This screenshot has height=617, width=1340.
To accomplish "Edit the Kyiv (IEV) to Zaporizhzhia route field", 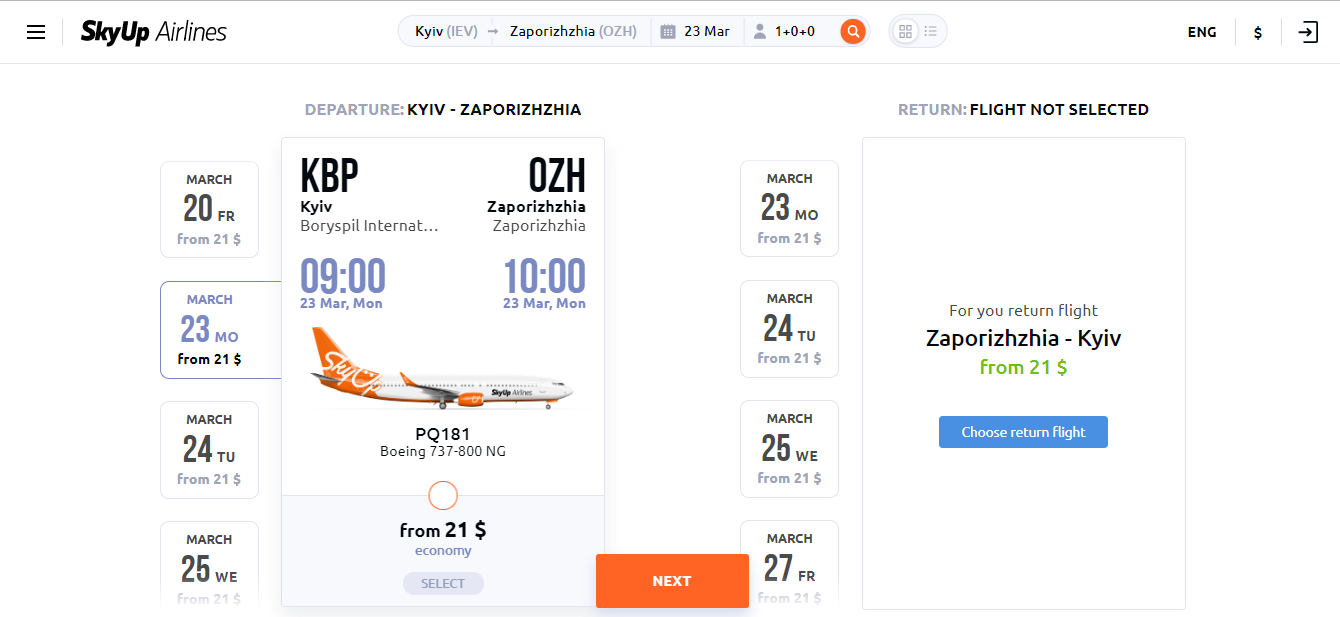I will click(x=525, y=31).
